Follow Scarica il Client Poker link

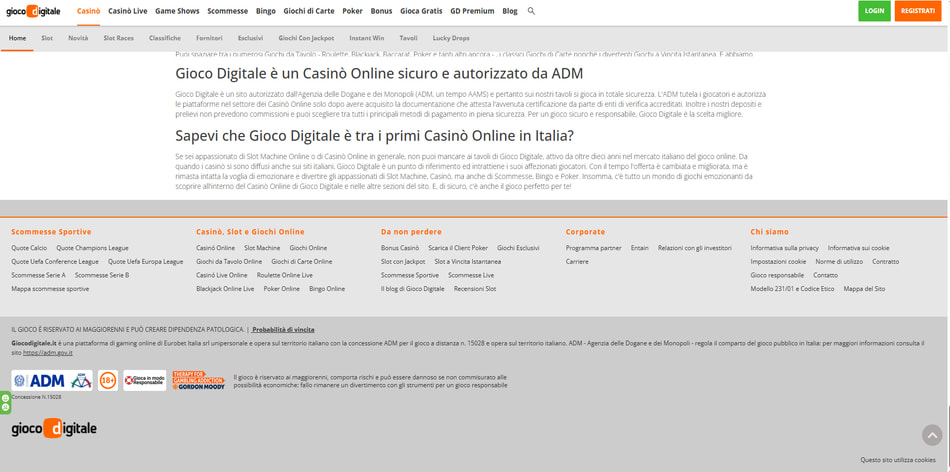458,248
